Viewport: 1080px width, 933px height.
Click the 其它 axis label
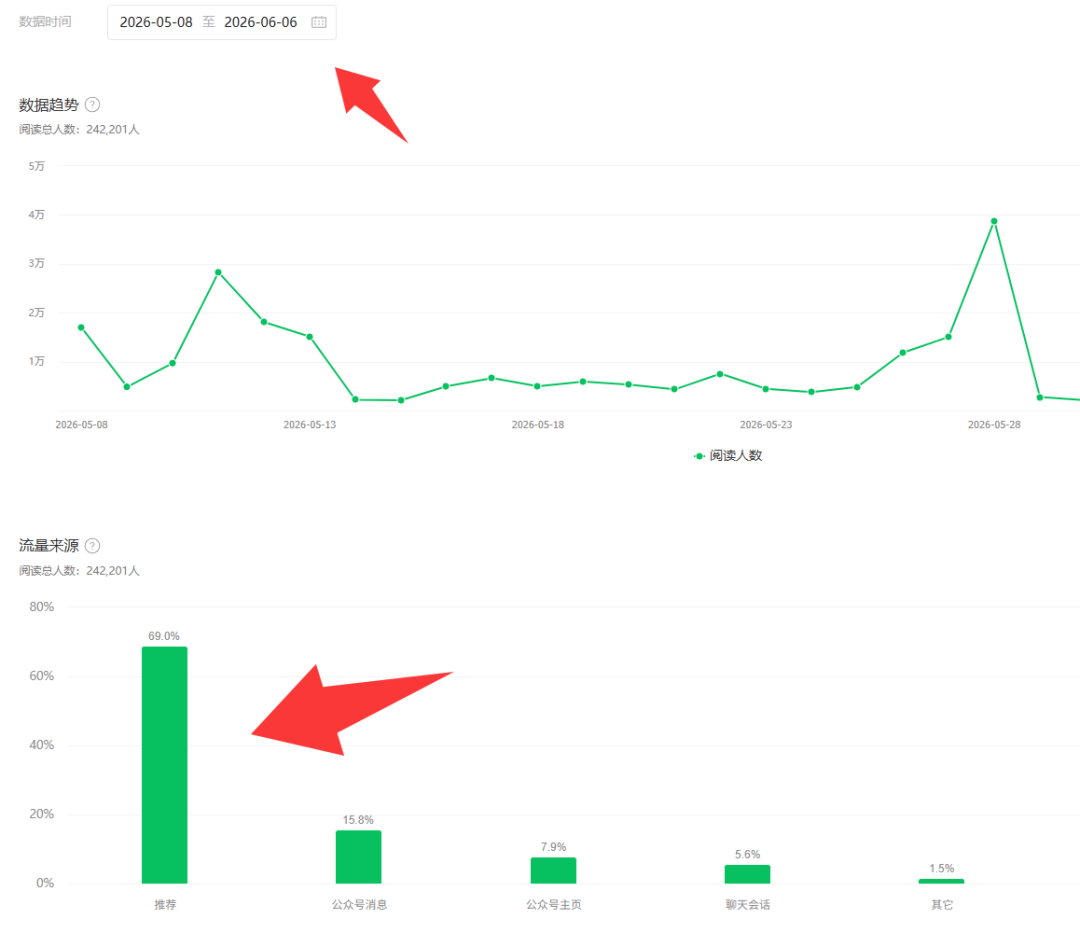point(942,905)
